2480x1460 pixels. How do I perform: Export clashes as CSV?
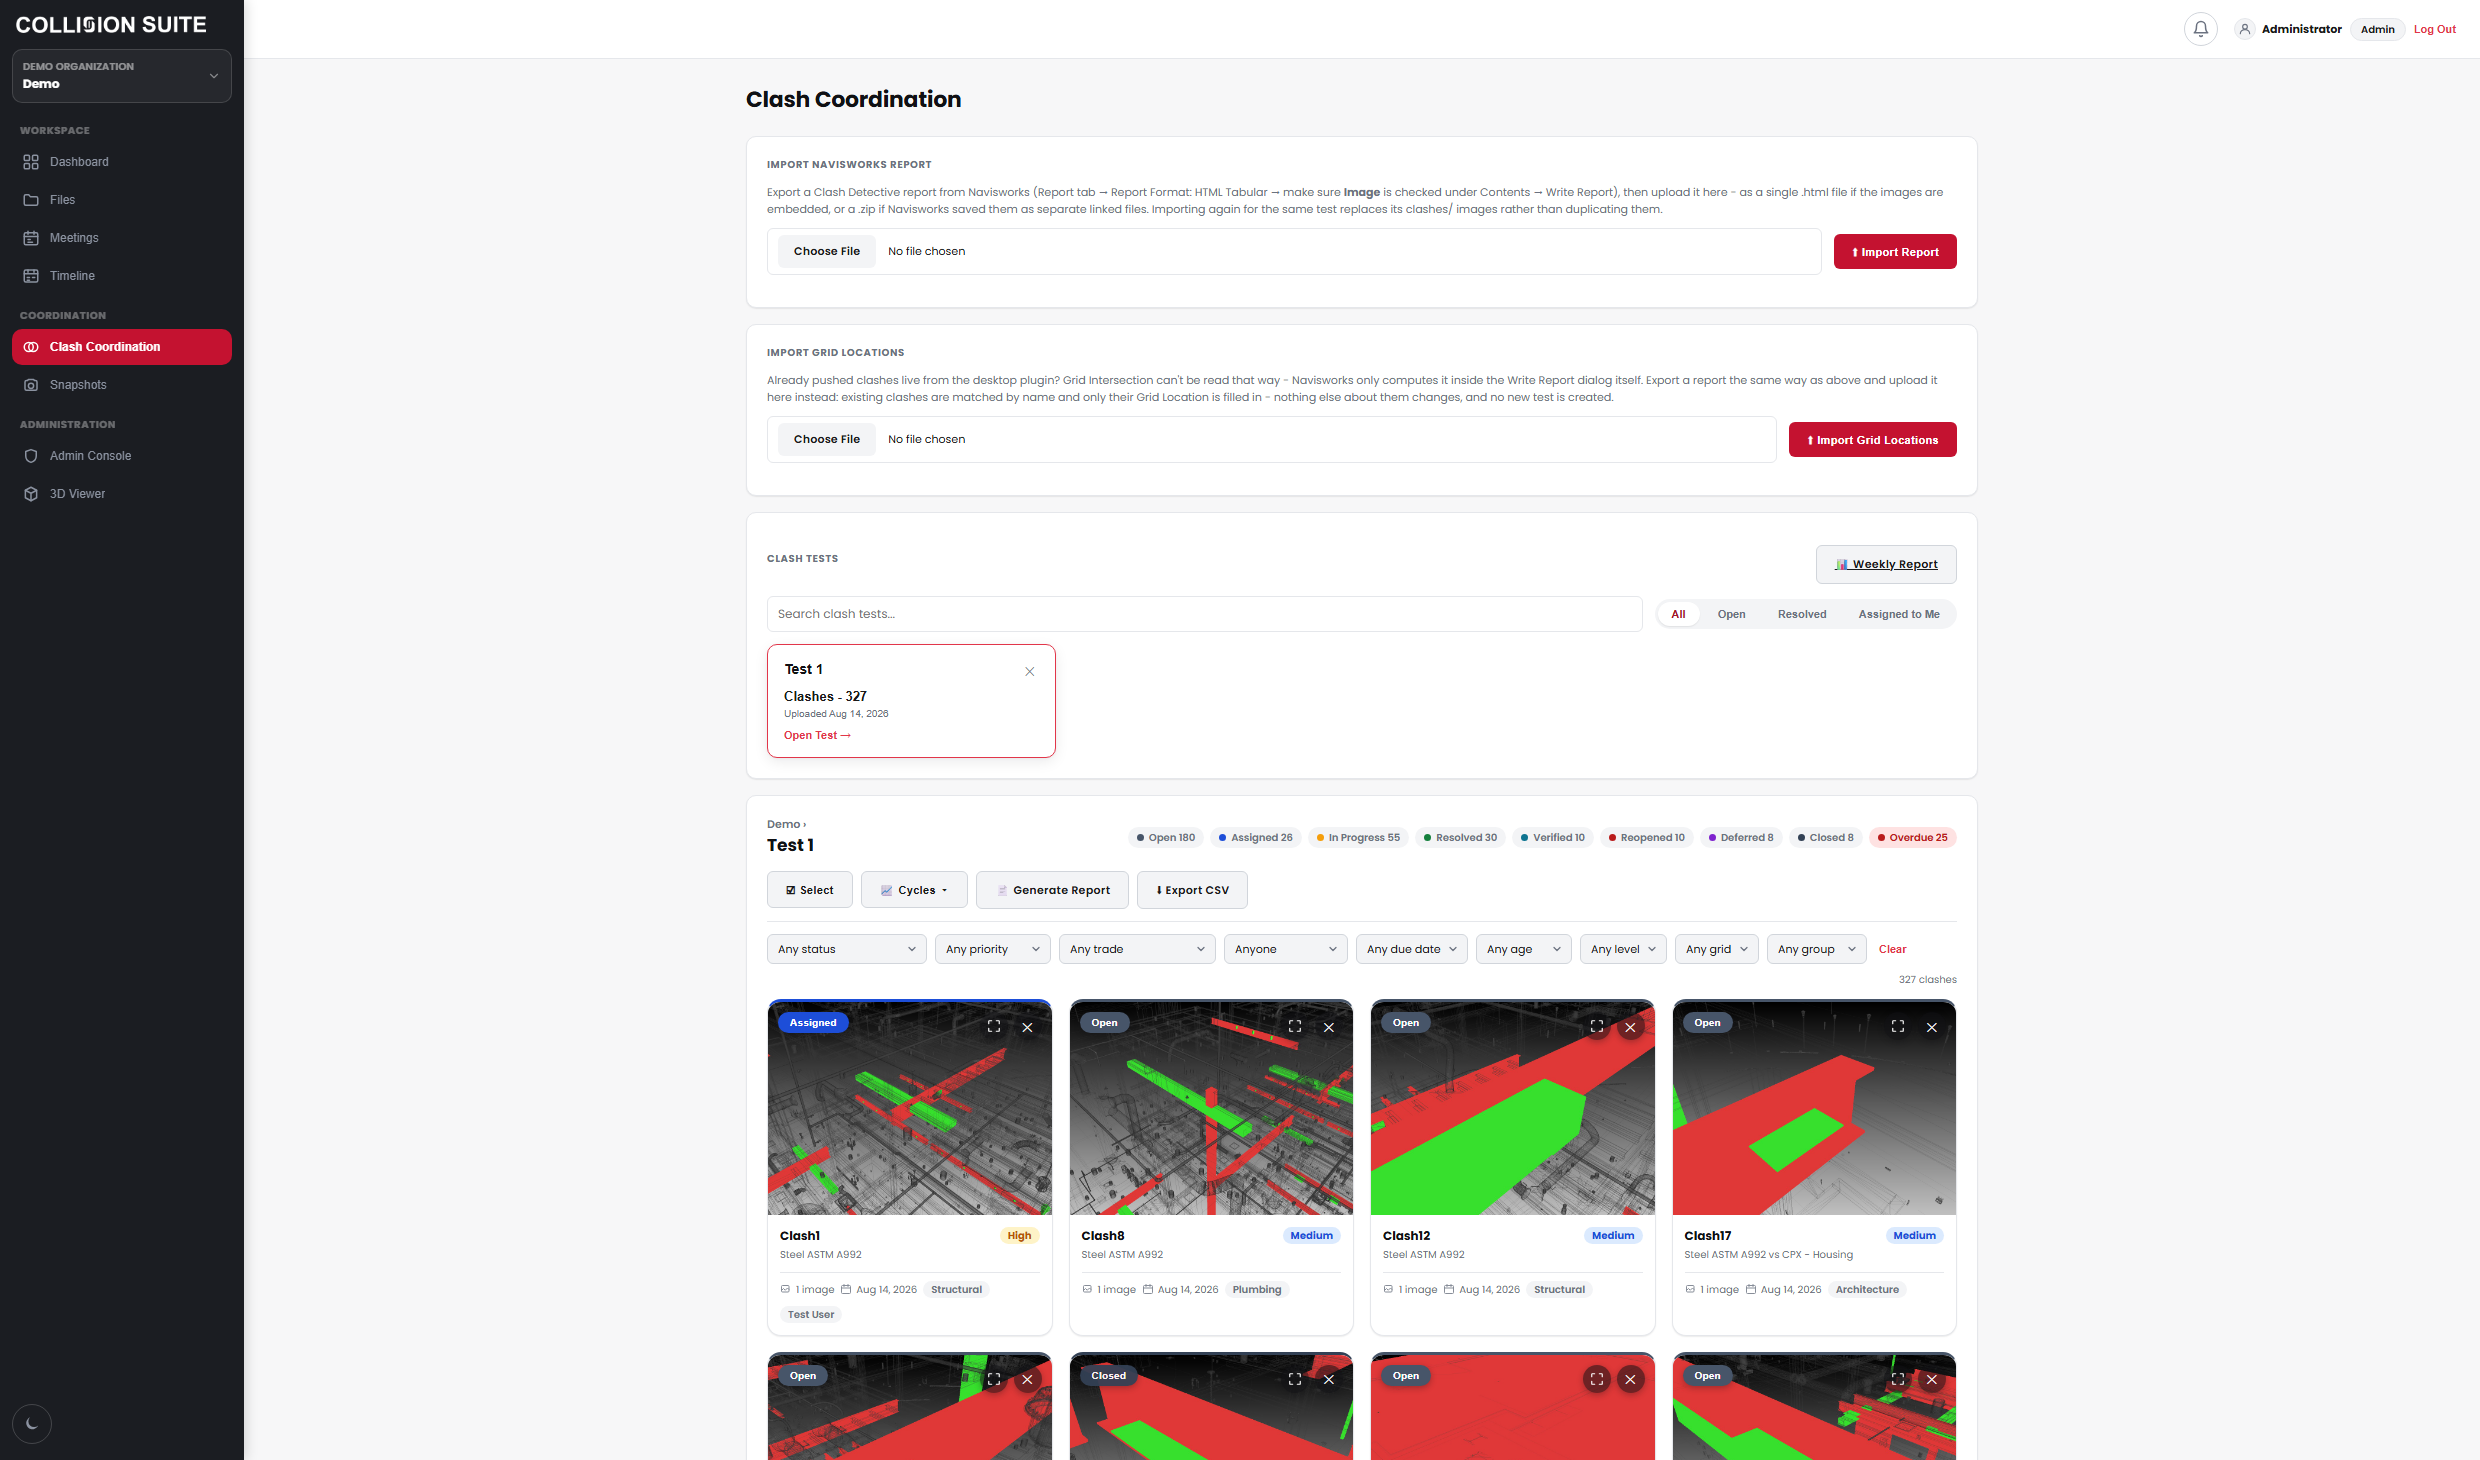[x=1192, y=890]
